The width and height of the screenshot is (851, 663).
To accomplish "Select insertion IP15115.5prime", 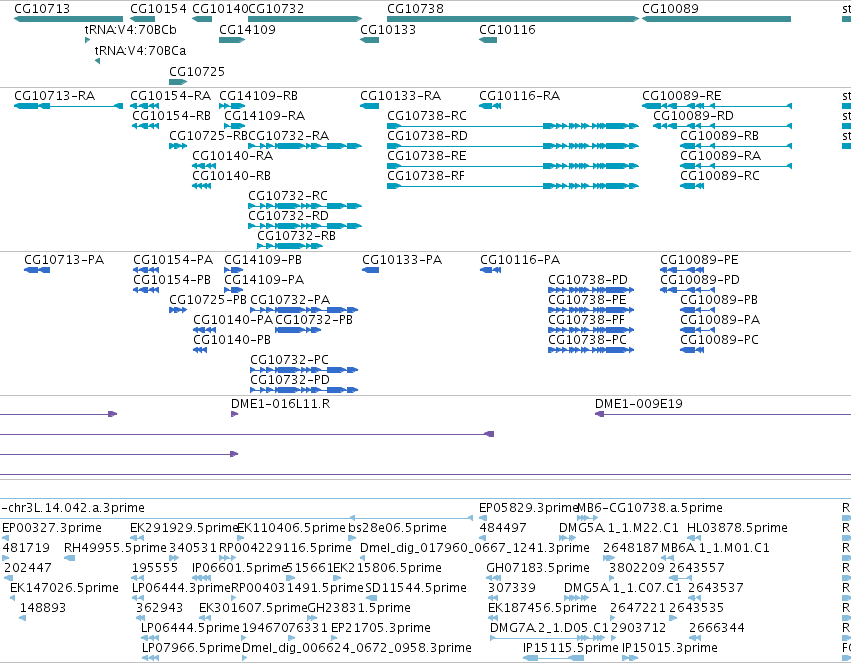I will click(570, 648).
